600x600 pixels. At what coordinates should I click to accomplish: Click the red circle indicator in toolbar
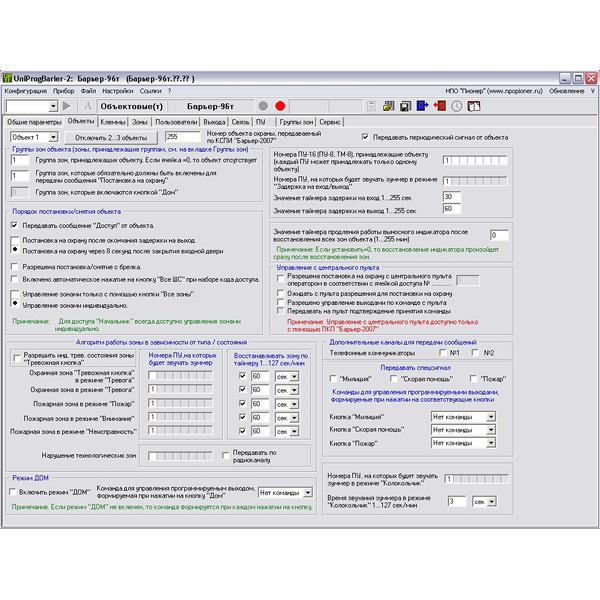[x=281, y=106]
